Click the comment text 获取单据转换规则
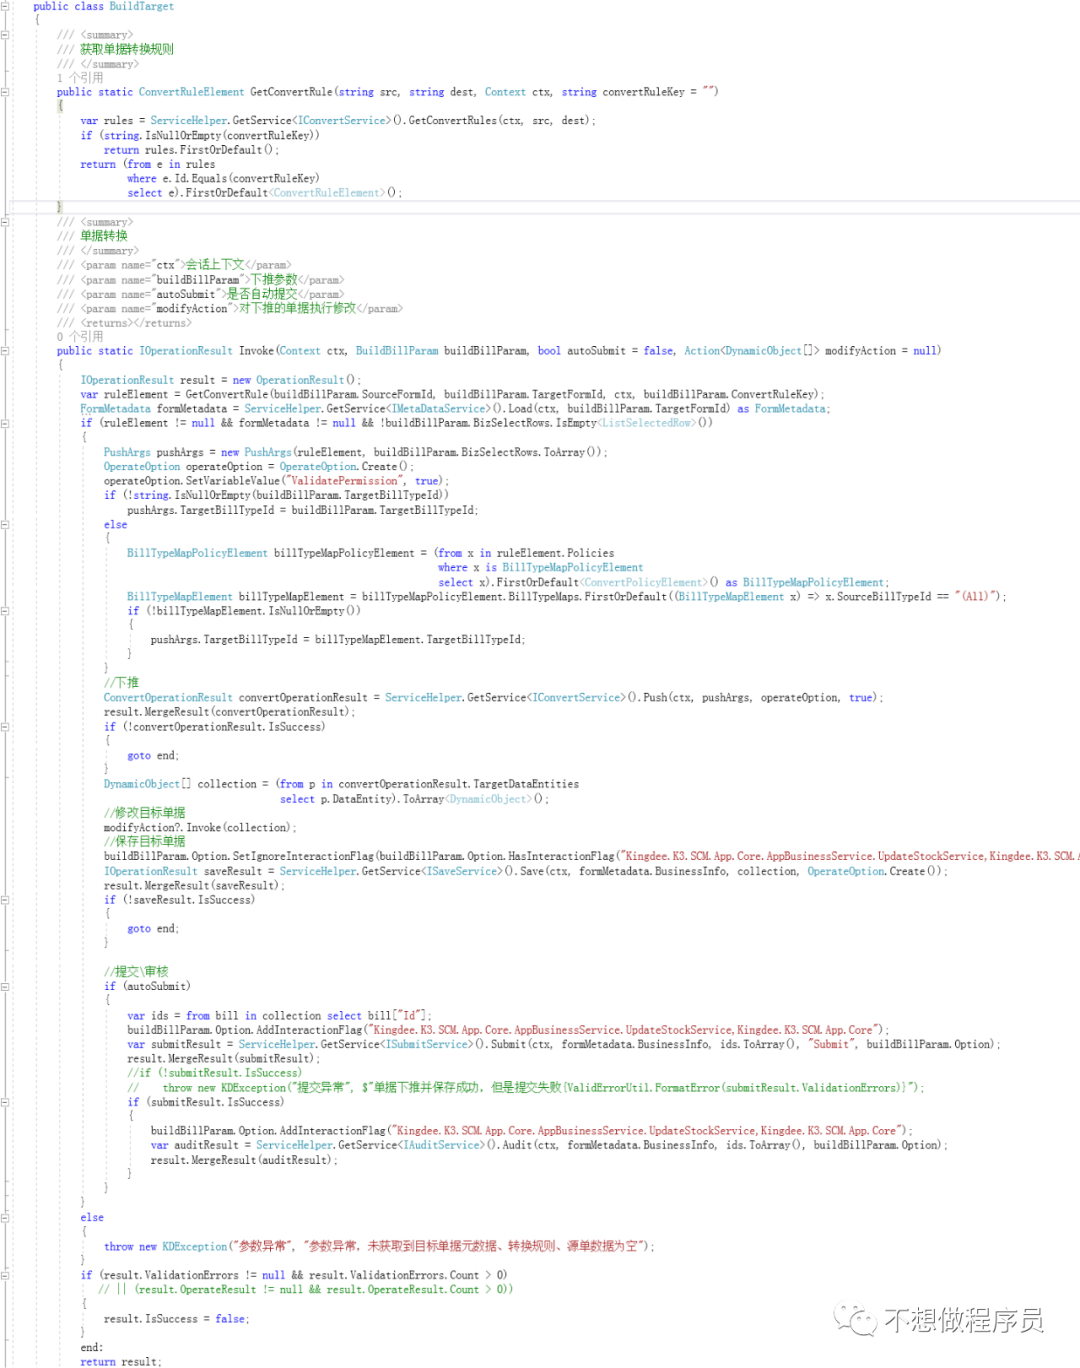 click(127, 49)
